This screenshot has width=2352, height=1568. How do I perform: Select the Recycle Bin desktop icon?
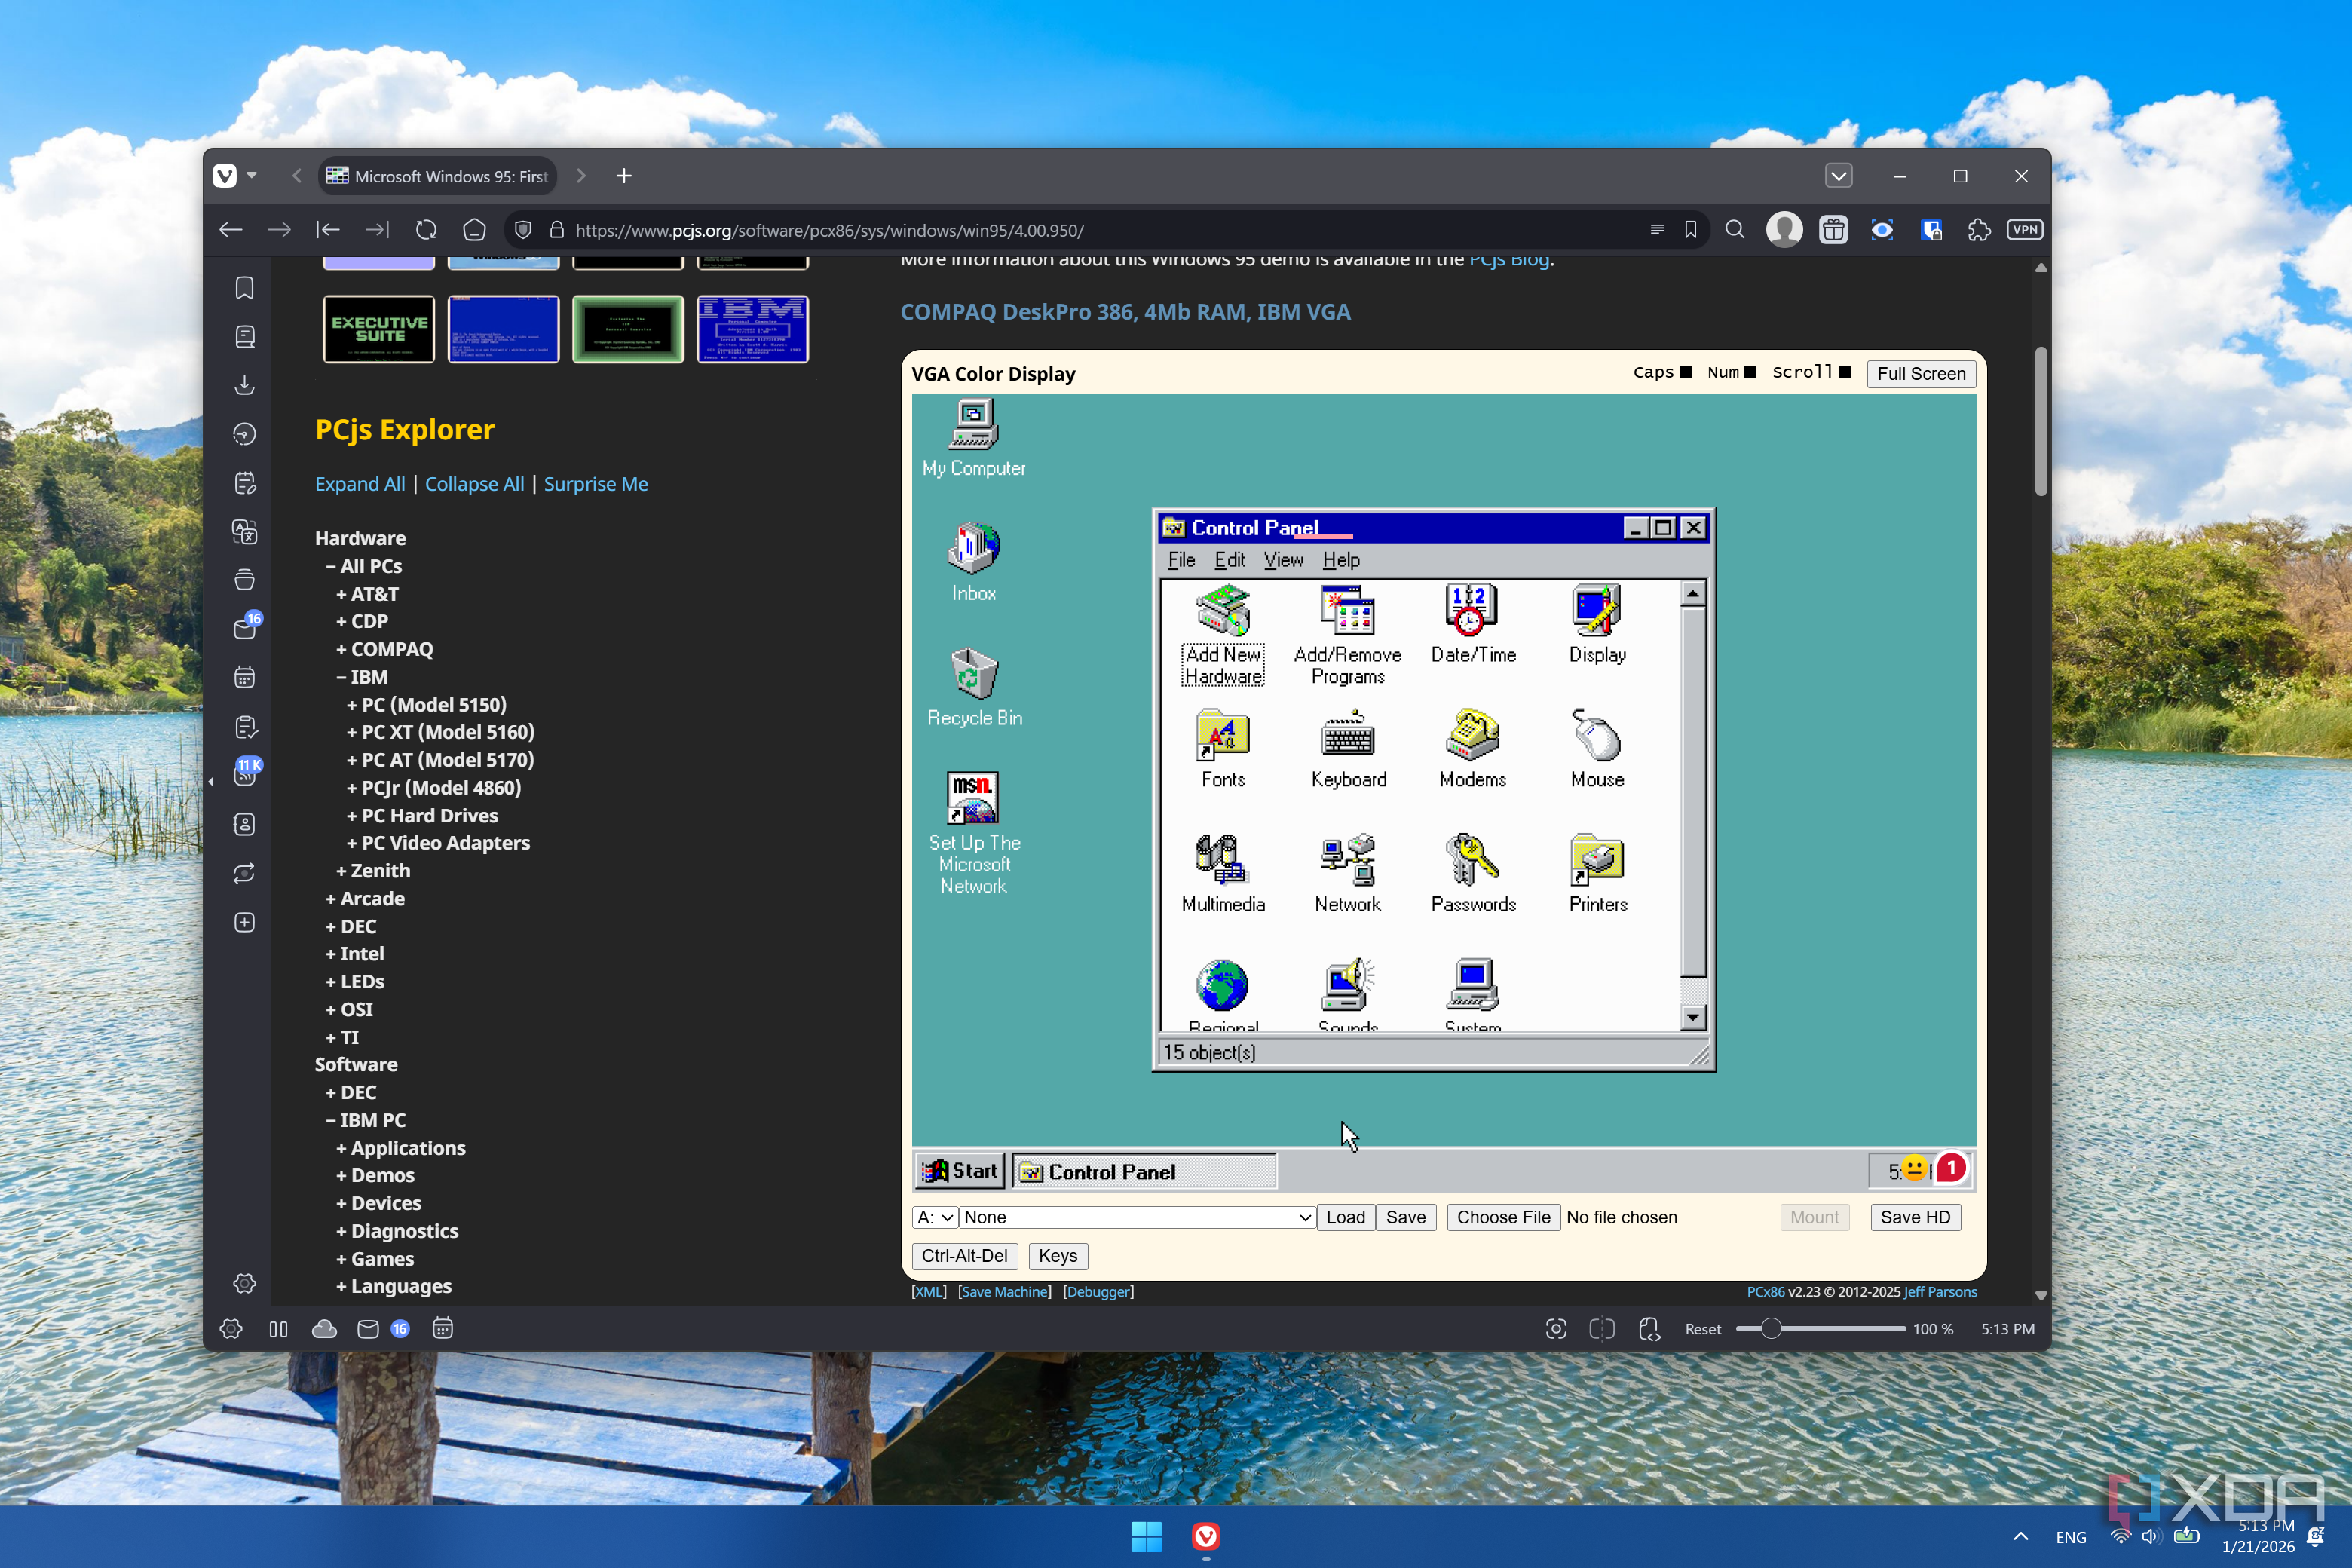974,688
